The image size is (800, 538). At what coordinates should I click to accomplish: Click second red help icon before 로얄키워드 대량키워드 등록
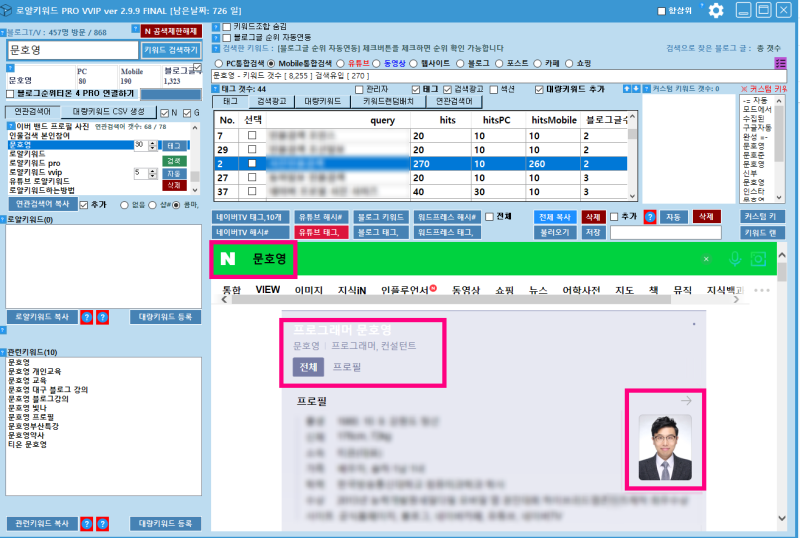click(103, 317)
